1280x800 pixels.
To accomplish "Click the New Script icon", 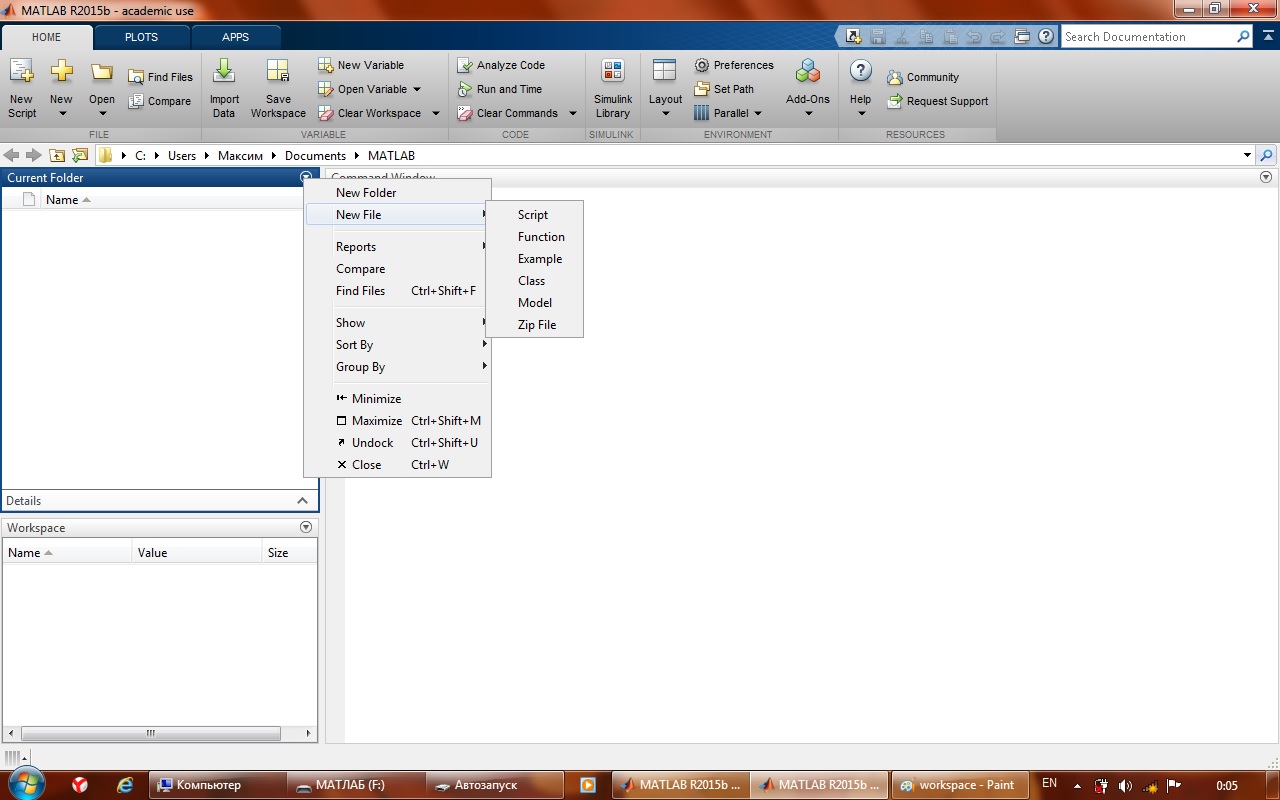I will [21, 73].
